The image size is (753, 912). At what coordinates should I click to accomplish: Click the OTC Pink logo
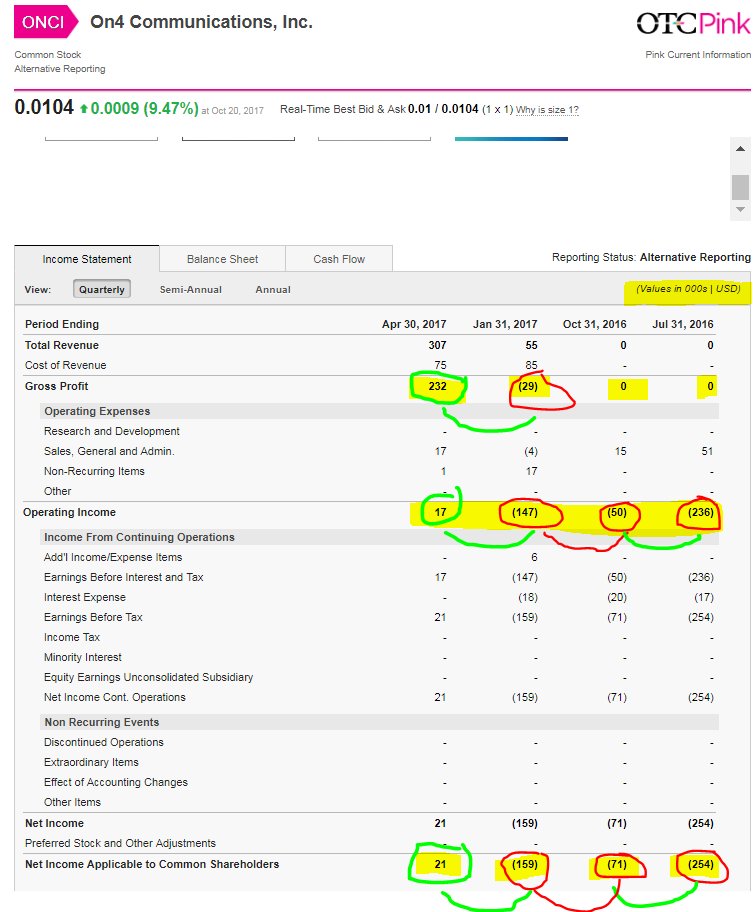[x=693, y=23]
